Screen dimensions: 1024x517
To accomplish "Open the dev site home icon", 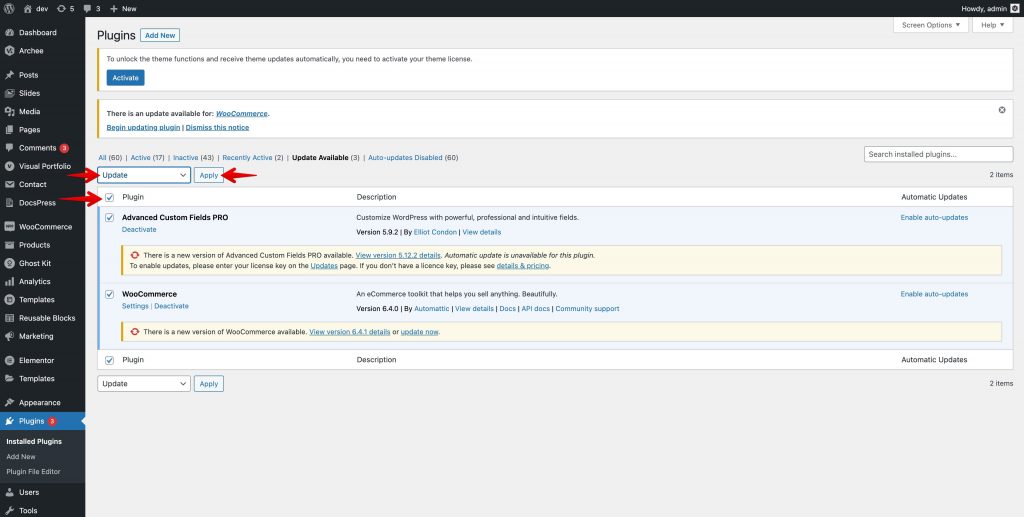I will pyautogui.click(x=27, y=8).
